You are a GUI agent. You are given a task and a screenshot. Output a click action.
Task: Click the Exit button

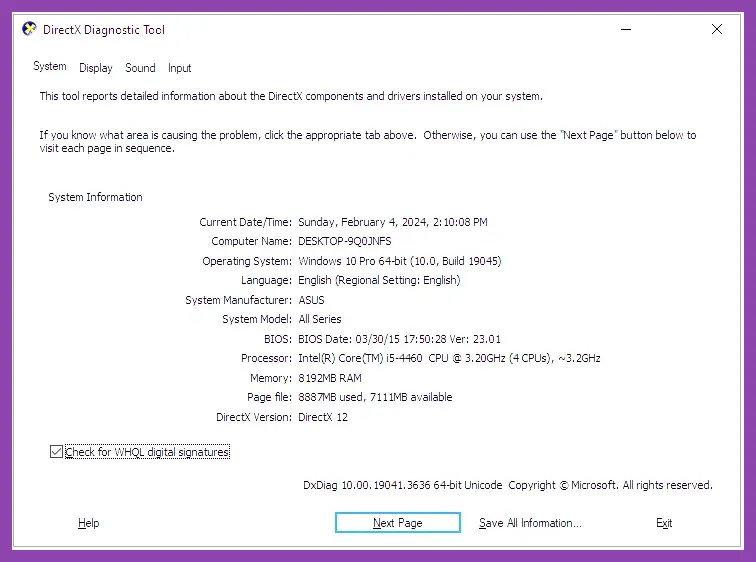click(664, 523)
